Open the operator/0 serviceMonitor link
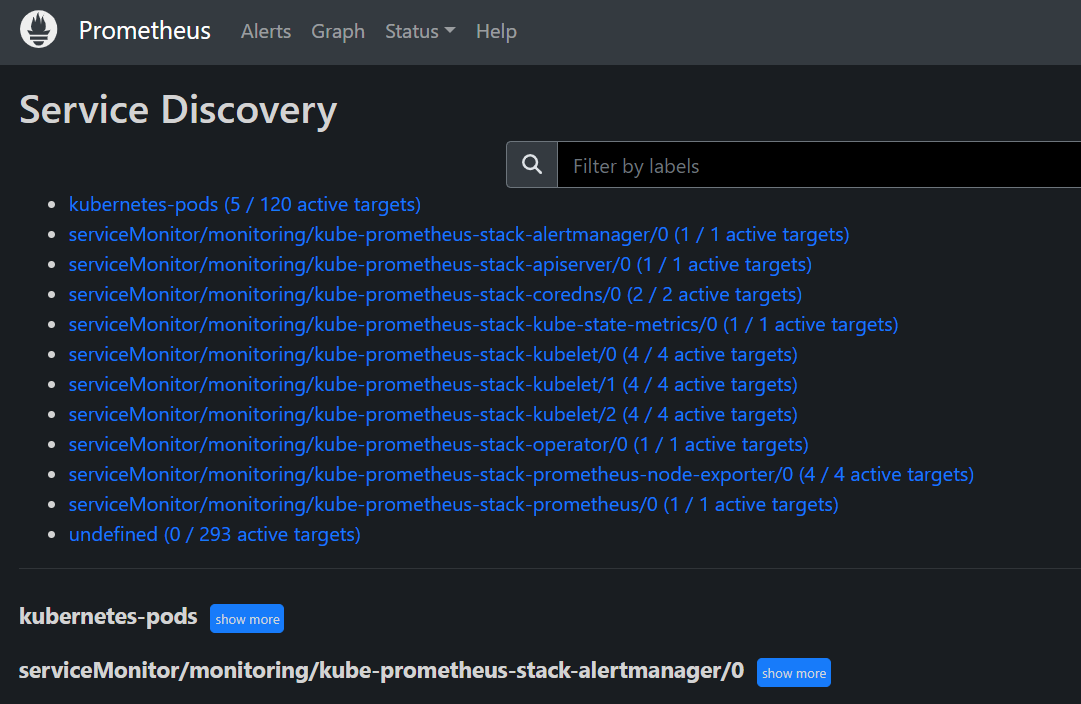Screen dimensions: 1081x704 pos(438,444)
